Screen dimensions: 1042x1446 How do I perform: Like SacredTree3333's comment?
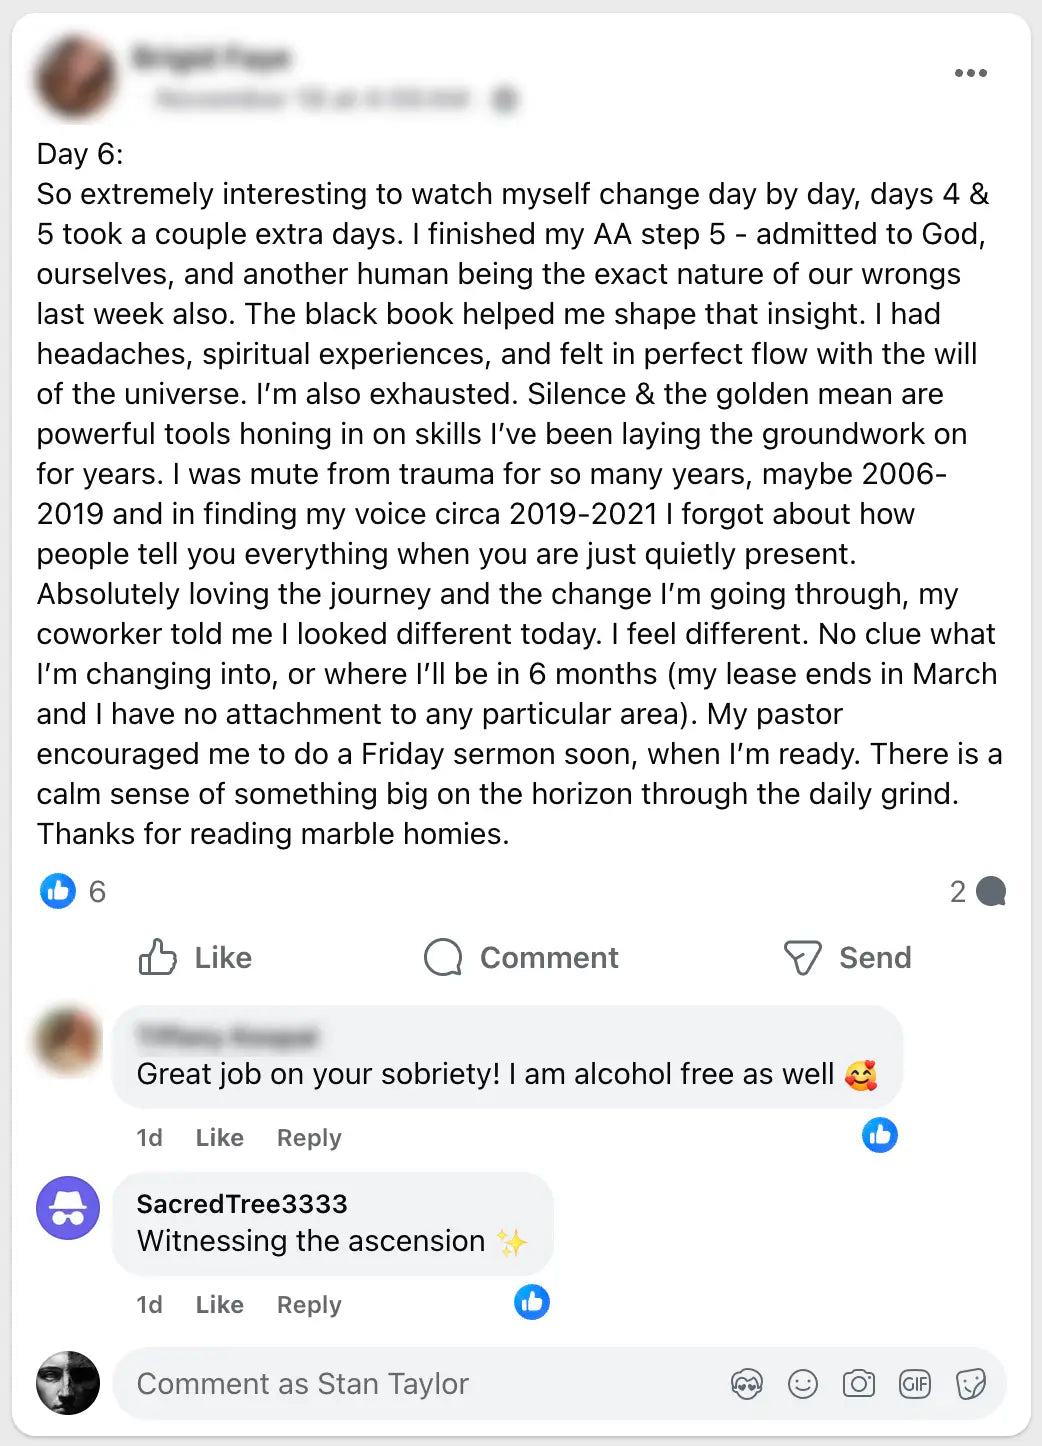click(219, 1305)
